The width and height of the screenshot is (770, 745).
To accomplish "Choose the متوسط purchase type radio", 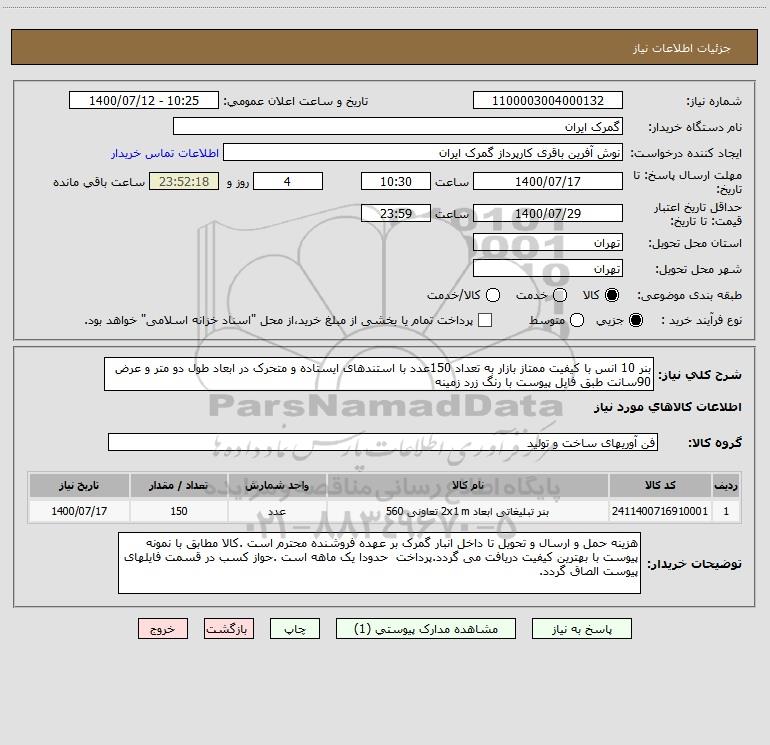I will [x=577, y=320].
